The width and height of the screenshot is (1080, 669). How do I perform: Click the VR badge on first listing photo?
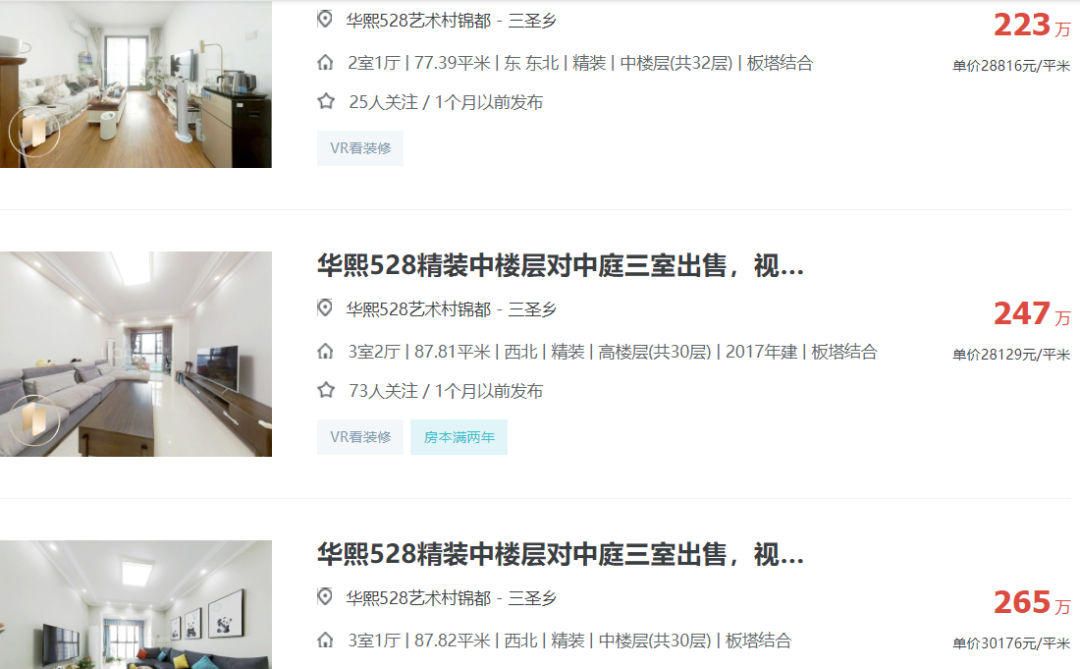tap(34, 131)
